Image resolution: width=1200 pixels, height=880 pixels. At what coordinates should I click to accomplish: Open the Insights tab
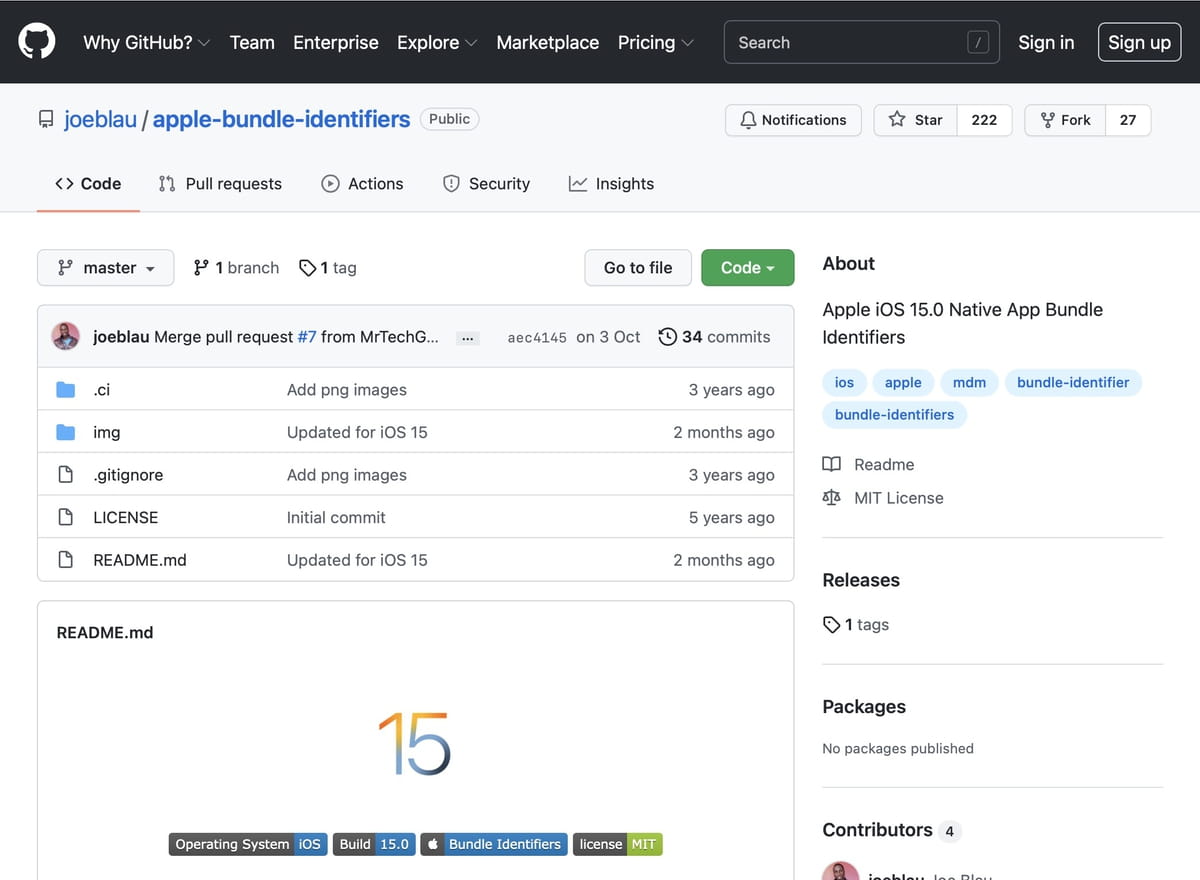point(611,184)
